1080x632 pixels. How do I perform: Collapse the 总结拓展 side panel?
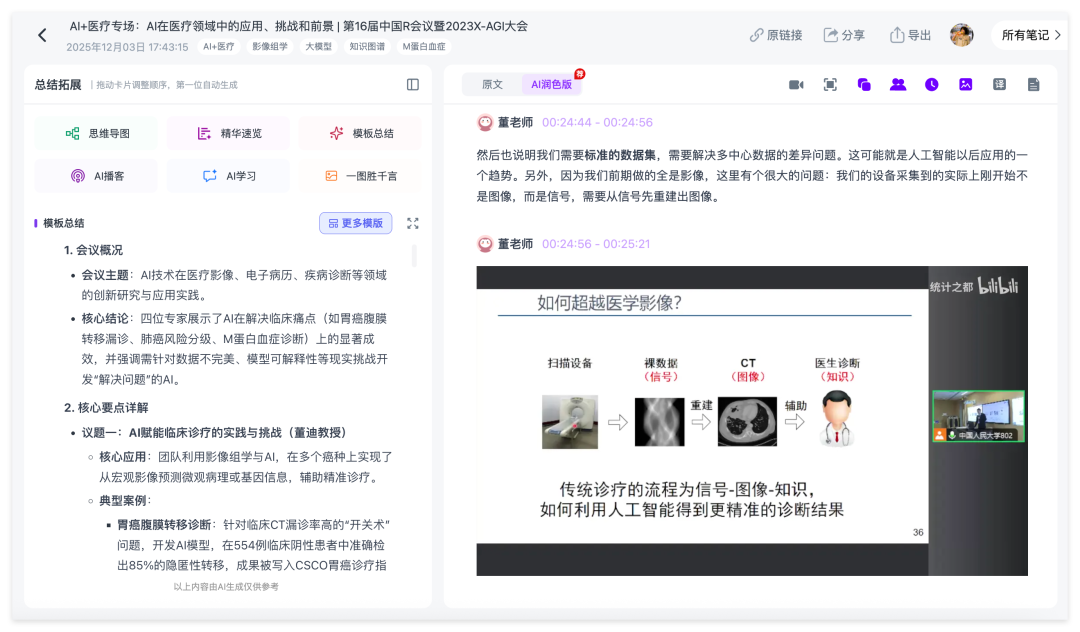413,85
